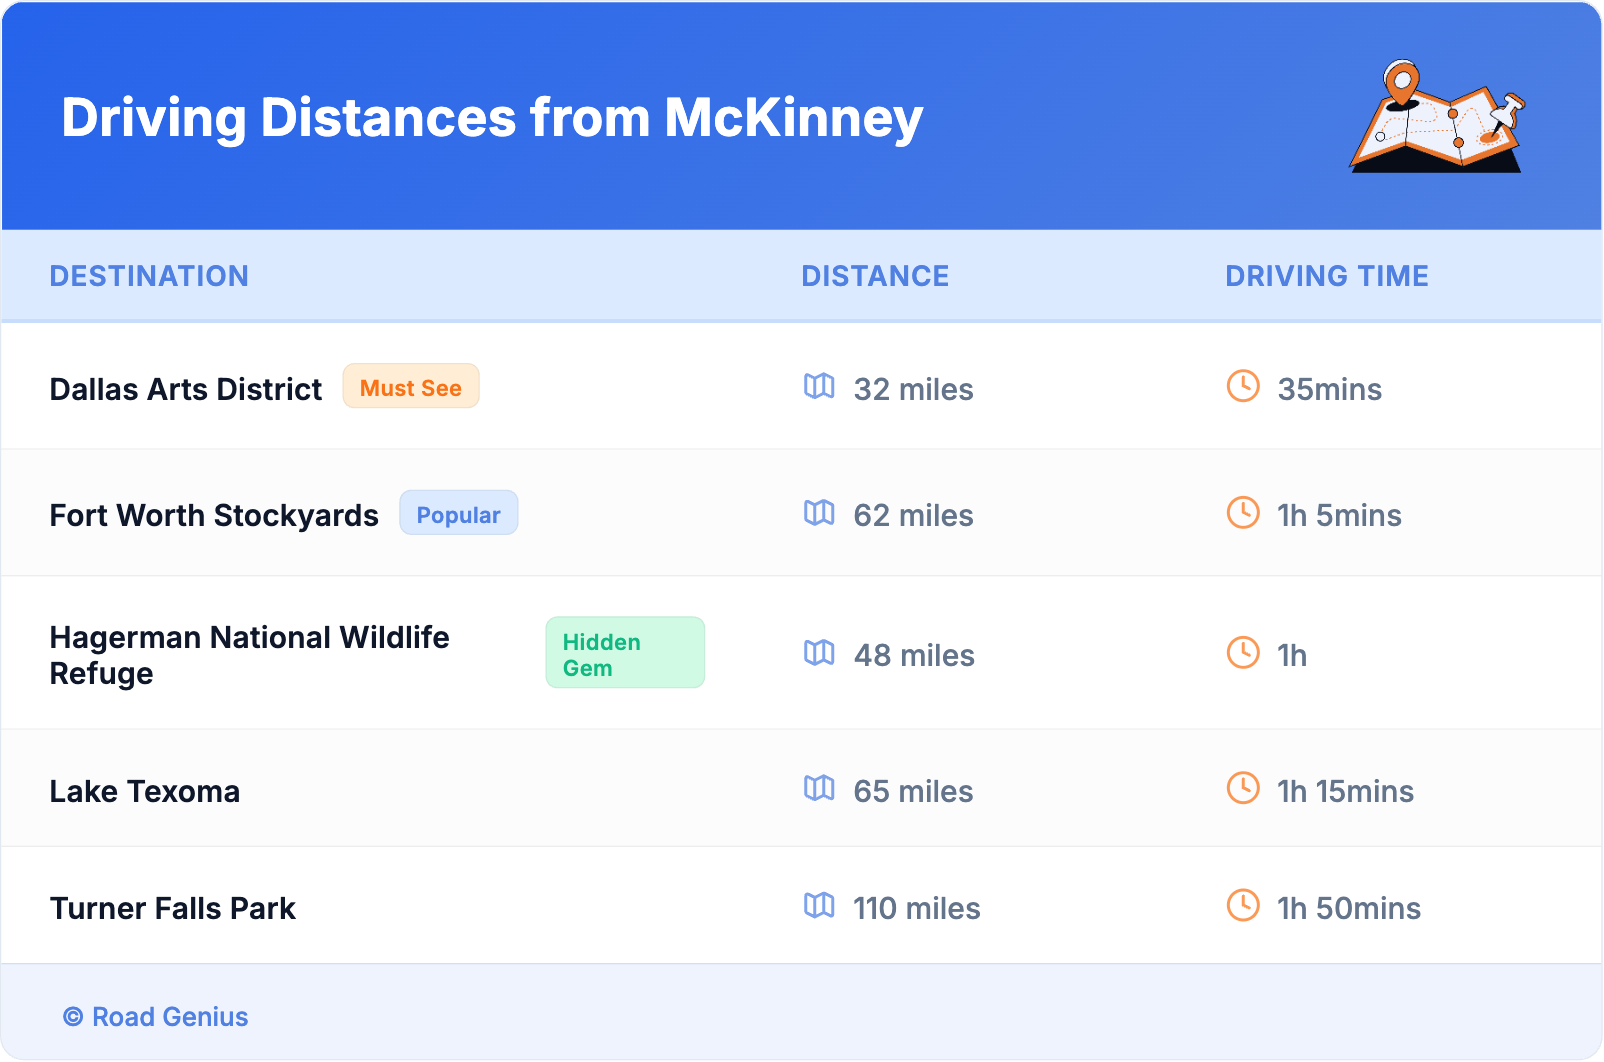Click the map icon beside 110 miles
This screenshot has width=1604, height=1062.
(x=819, y=906)
